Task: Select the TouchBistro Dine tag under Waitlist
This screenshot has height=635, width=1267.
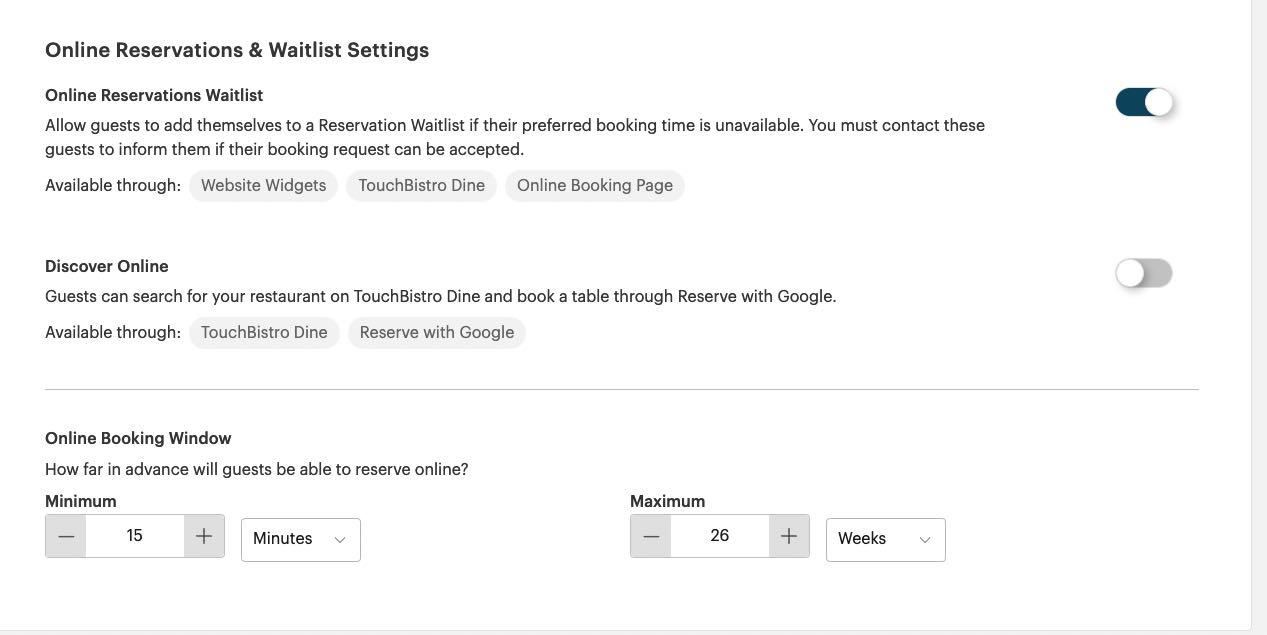Action: point(421,185)
